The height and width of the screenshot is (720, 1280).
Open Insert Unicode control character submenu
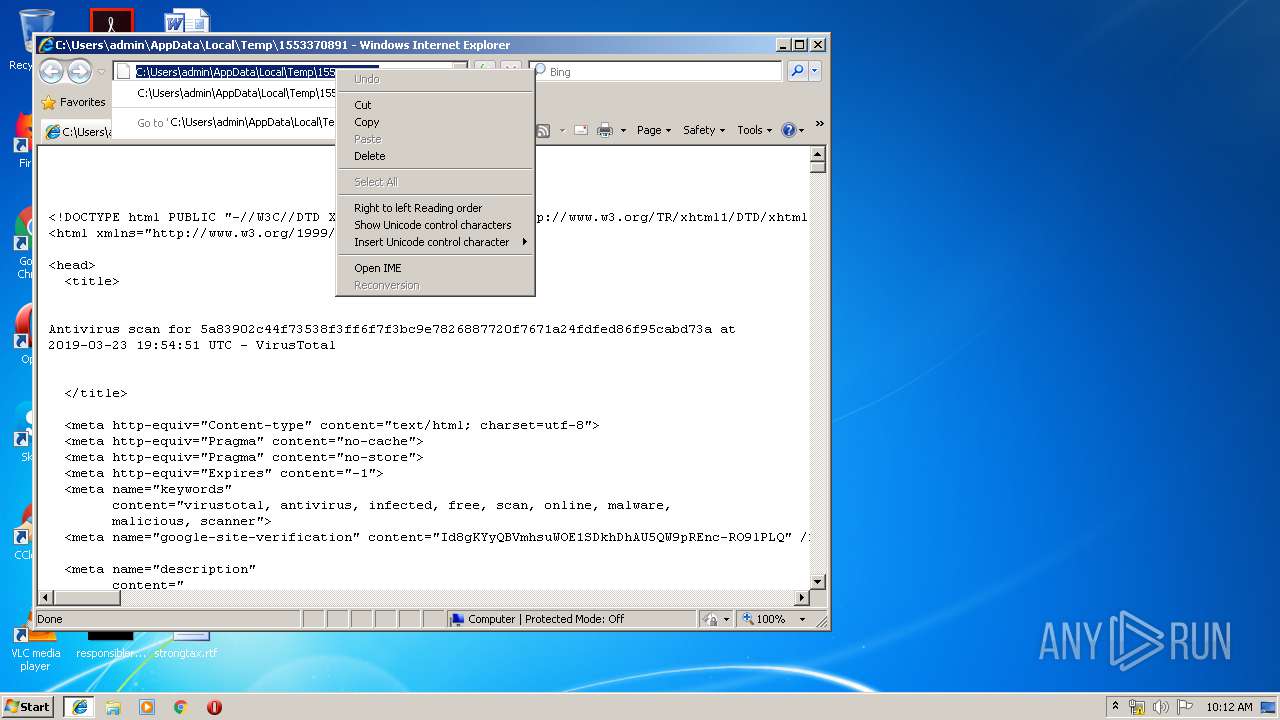[x=434, y=242]
